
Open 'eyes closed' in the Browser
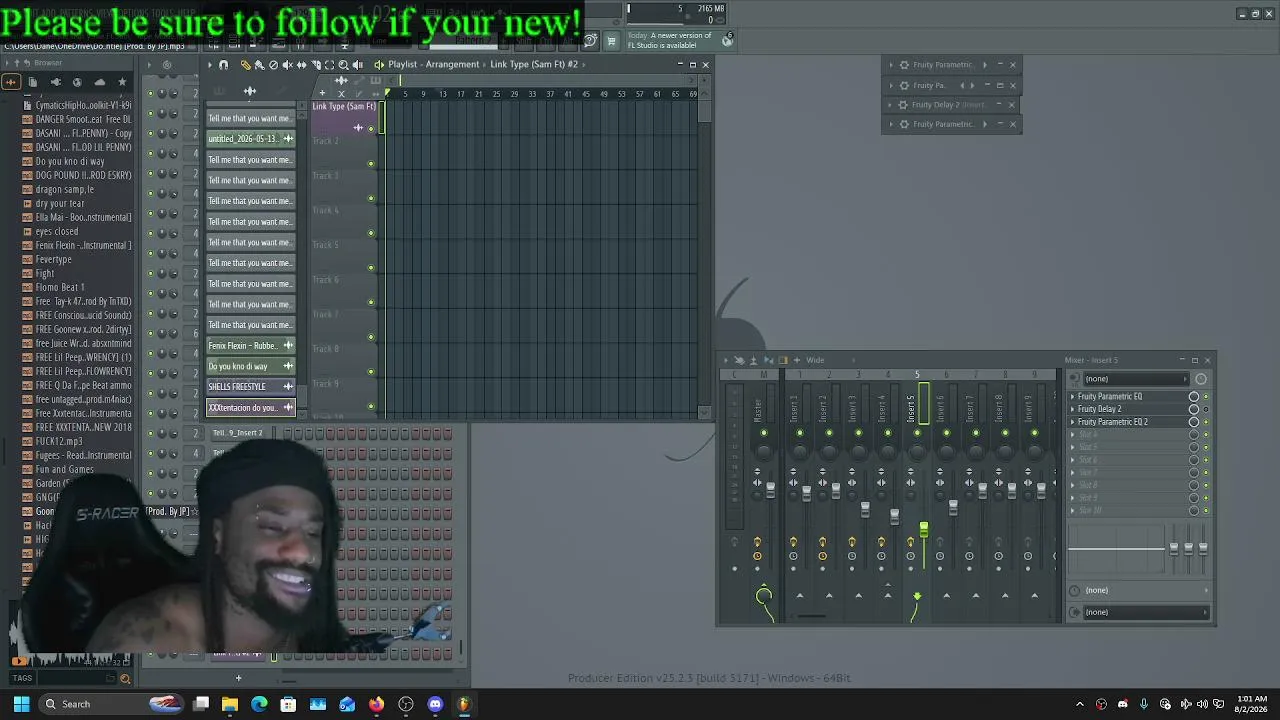coord(57,231)
